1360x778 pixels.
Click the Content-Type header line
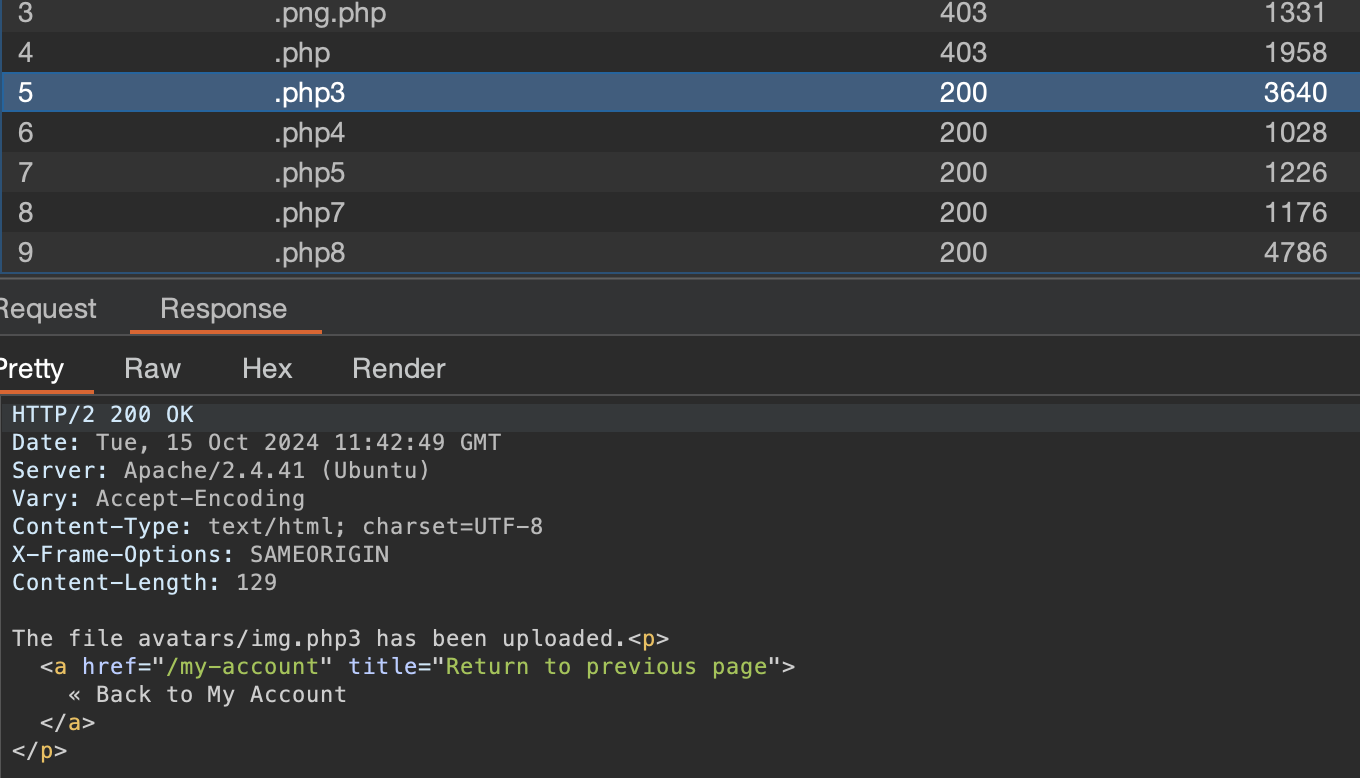pyautogui.click(x=277, y=526)
